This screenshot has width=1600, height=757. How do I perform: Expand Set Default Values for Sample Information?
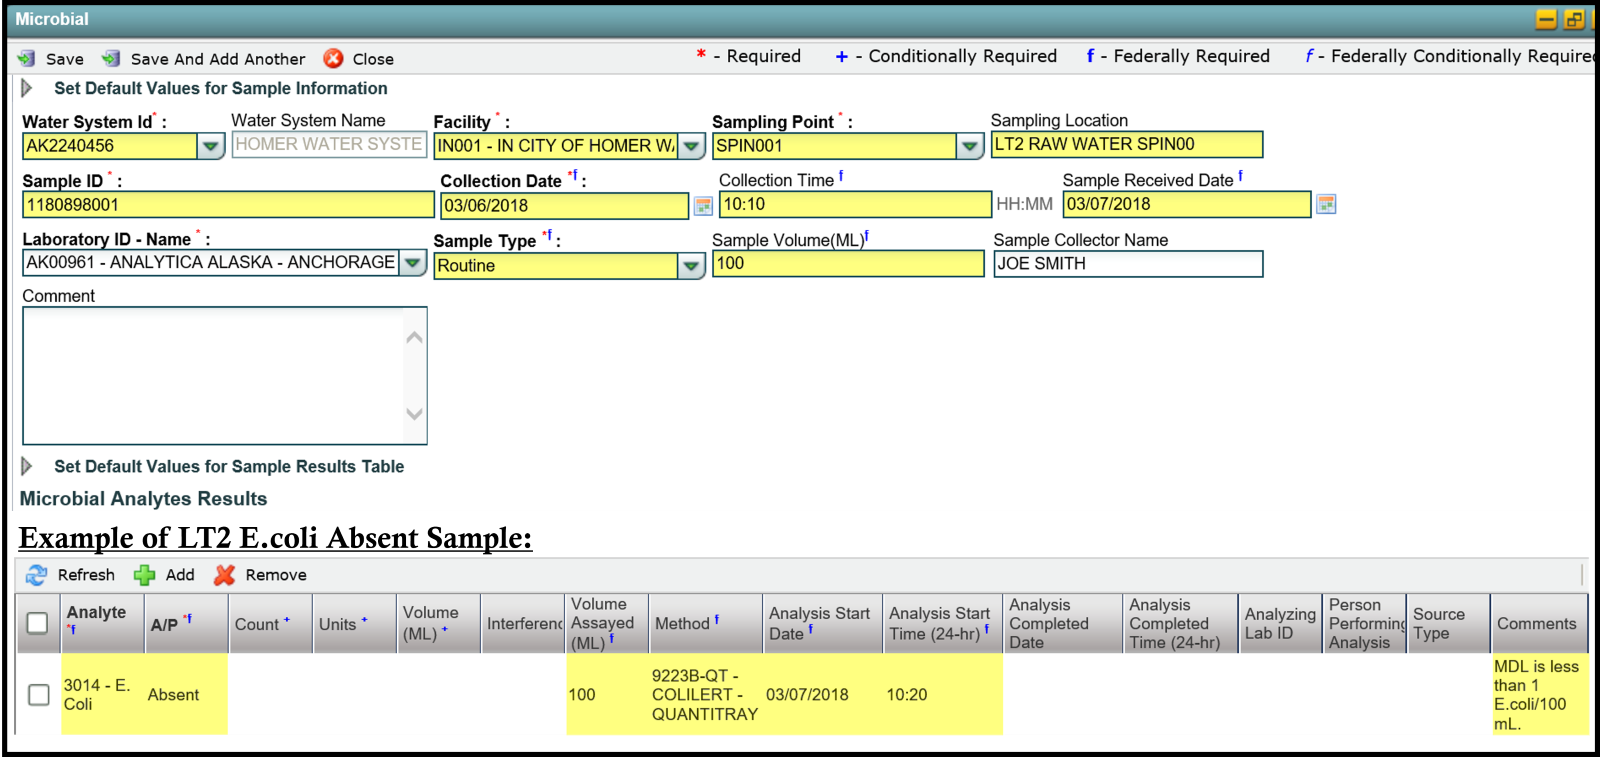(27, 89)
